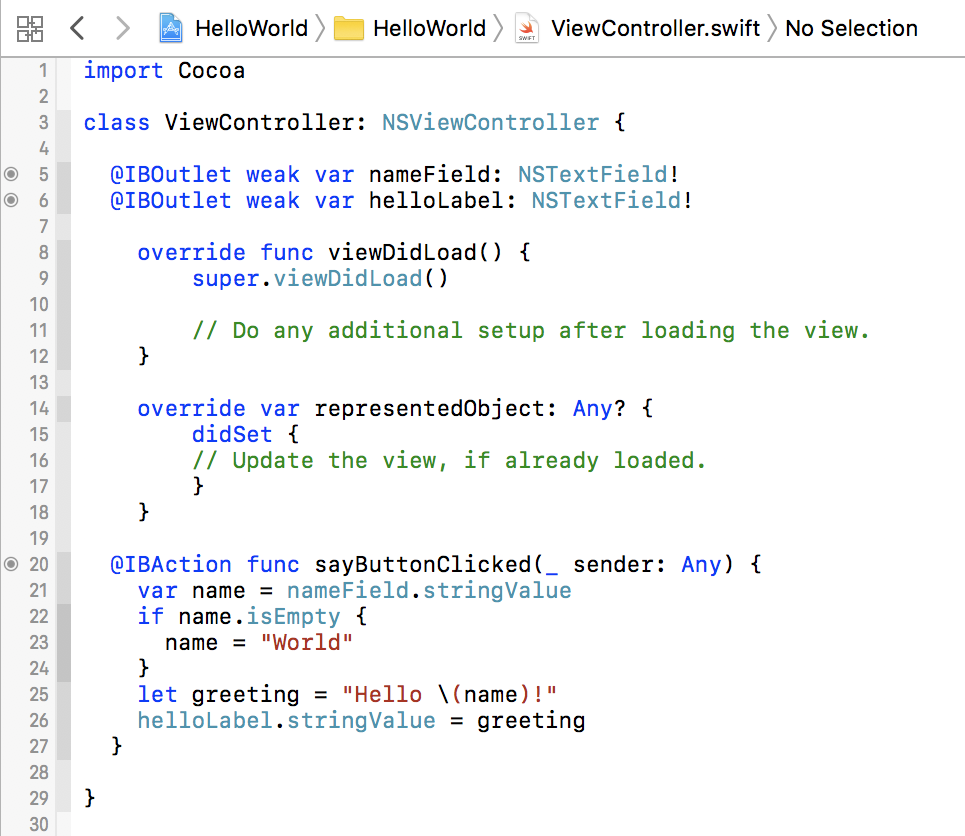Click the Swift file icon beside ViewController.swift

click(526, 28)
